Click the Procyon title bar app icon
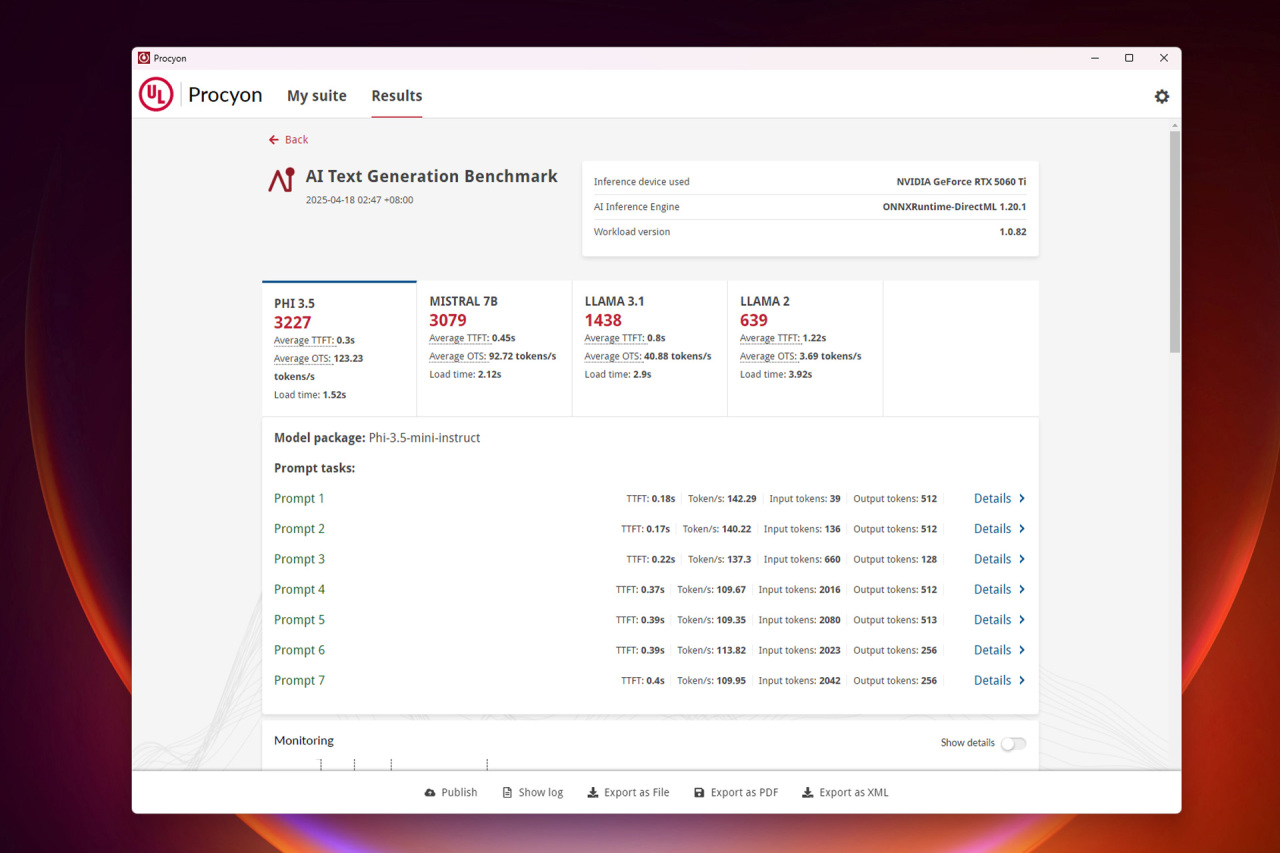1280x853 pixels. 144,58
